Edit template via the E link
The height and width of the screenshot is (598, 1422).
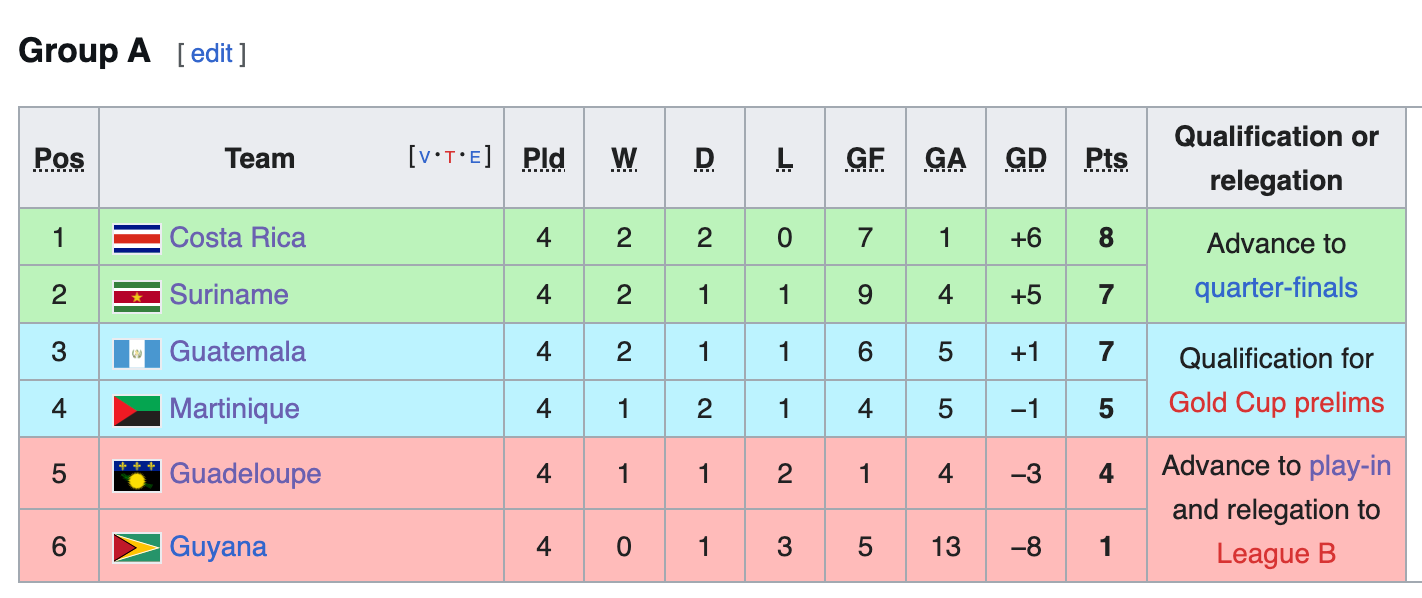point(475,157)
